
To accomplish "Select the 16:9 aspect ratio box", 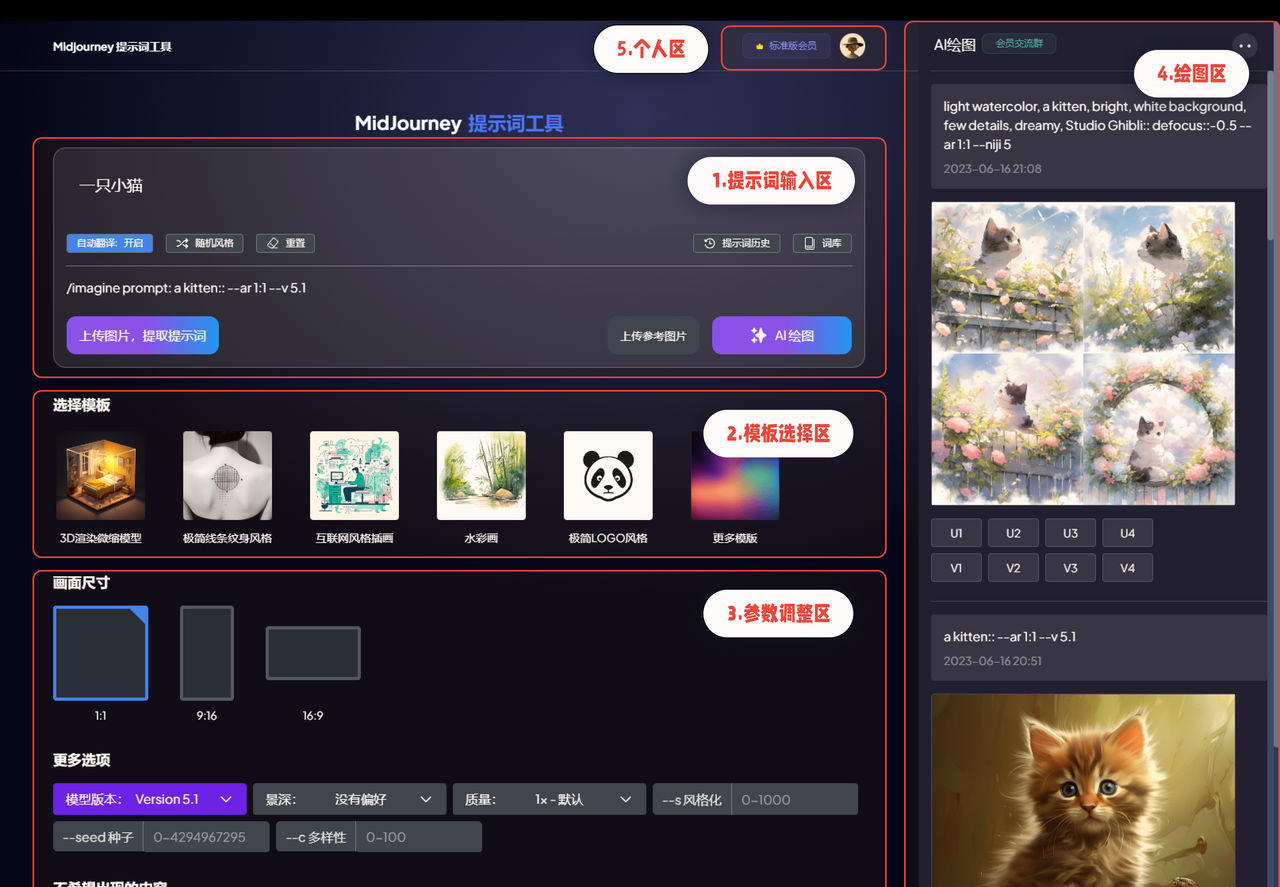I will [x=313, y=653].
